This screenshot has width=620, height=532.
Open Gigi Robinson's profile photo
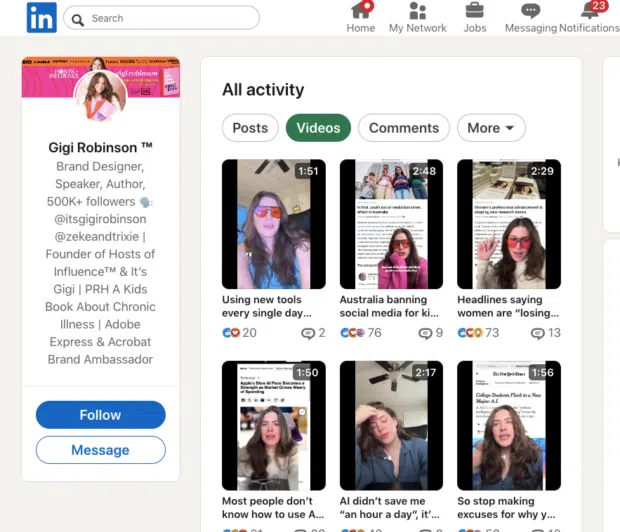coord(100,97)
